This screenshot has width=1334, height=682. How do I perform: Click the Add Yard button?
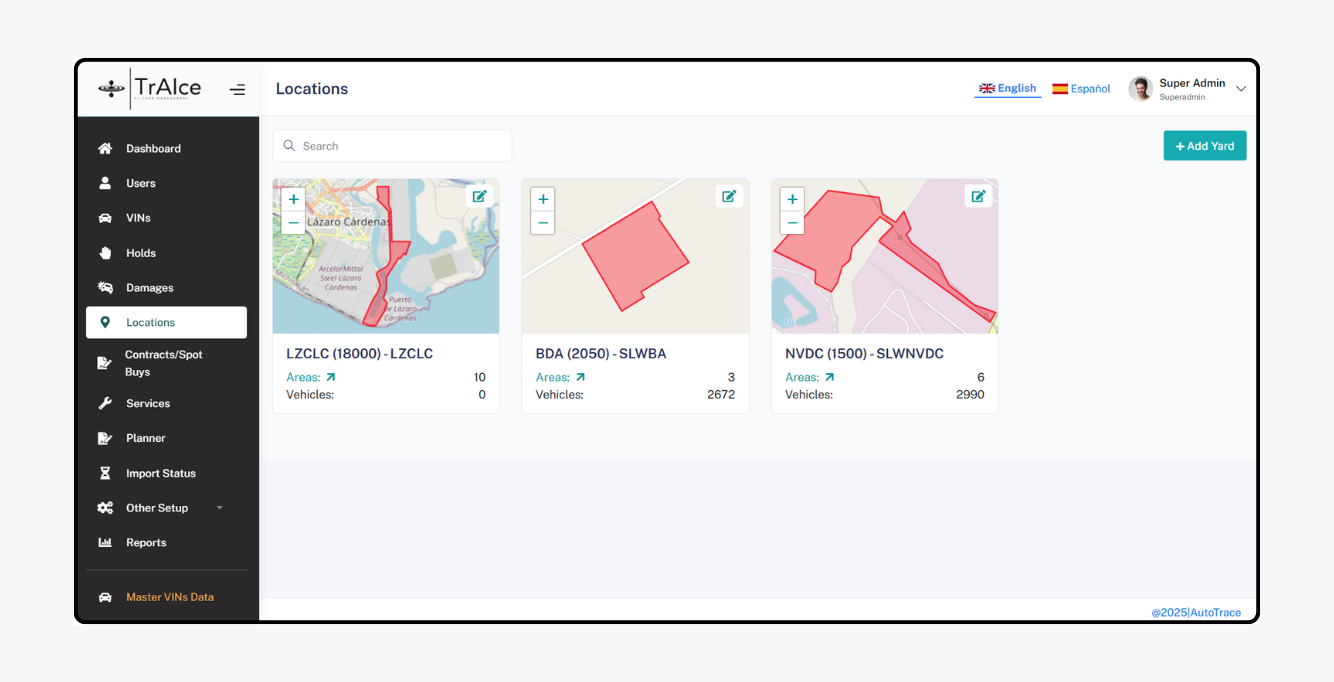(1204, 146)
